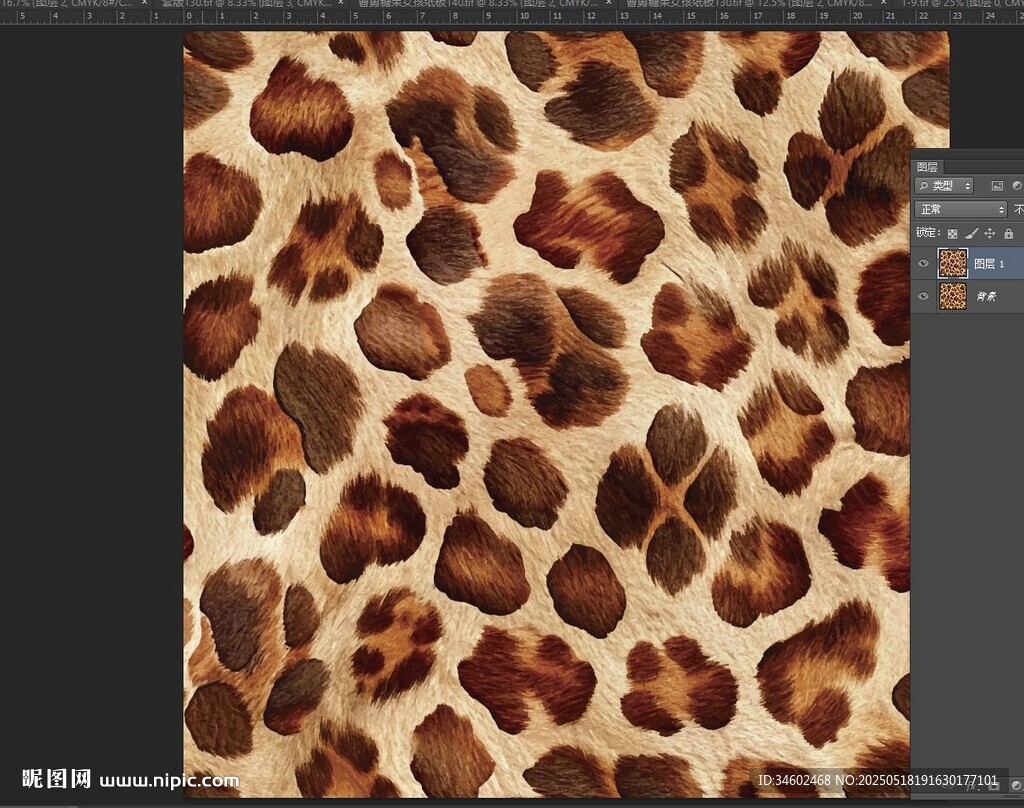Click the 背景 layer thumbnail
This screenshot has height=808, width=1024.
click(x=953, y=296)
